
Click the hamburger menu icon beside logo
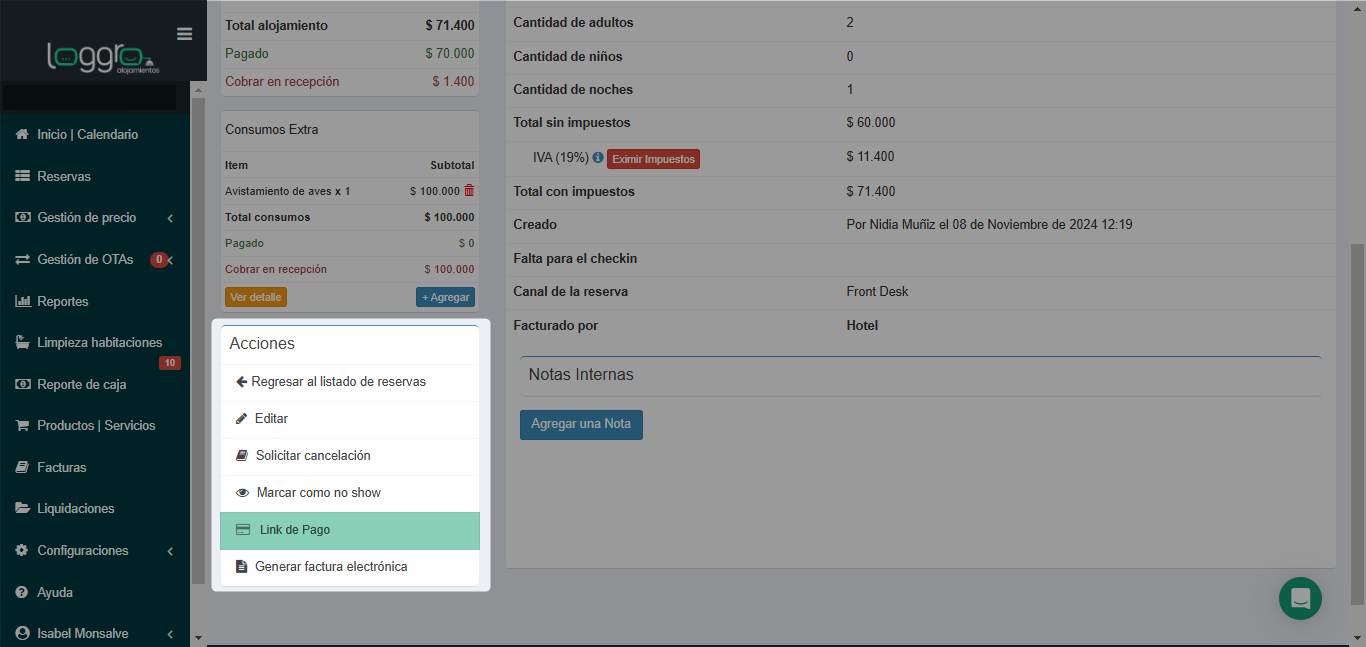tap(184, 34)
